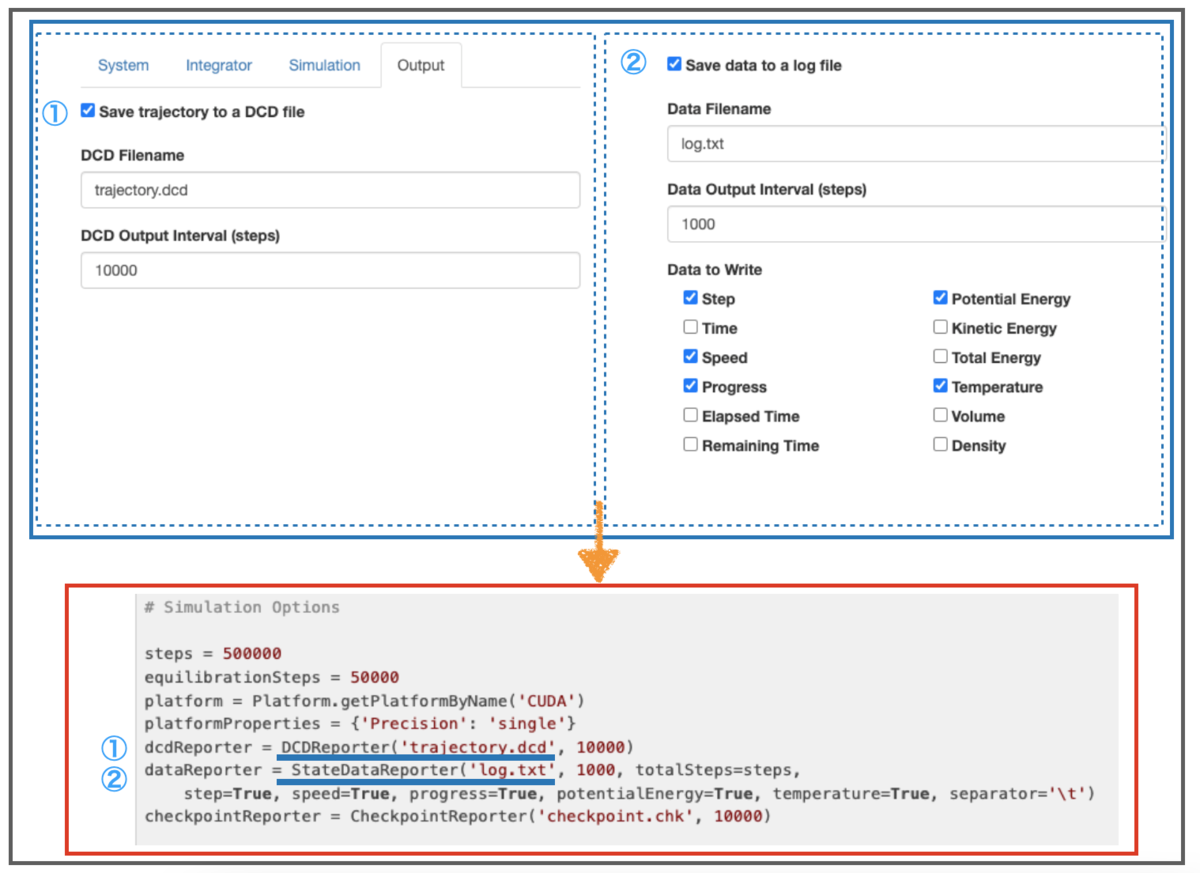Image resolution: width=1200 pixels, height=873 pixels.
Task: Enable the Kinetic Energy checkbox
Action: pyautogui.click(x=940, y=327)
